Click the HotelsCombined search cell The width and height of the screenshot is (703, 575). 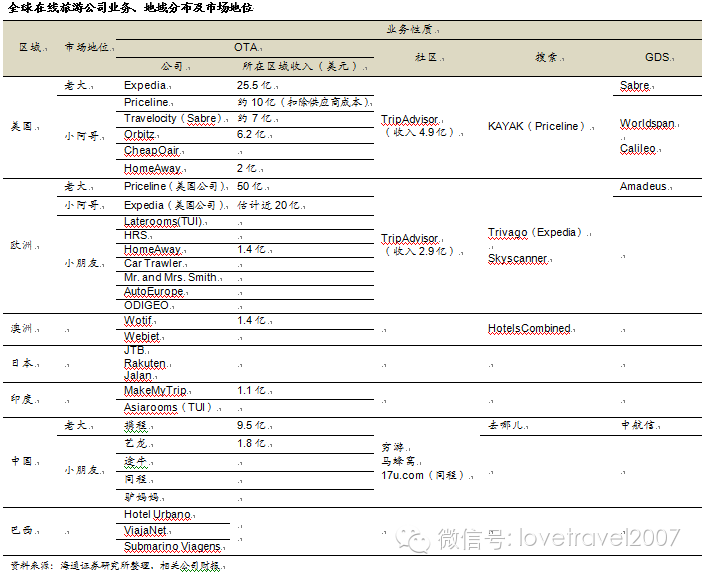529,329
